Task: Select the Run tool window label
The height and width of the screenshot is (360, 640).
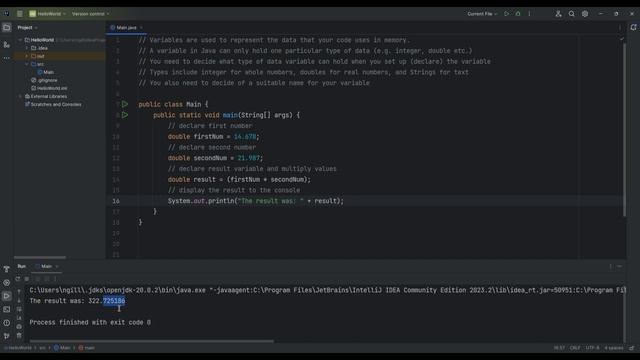Action: (22, 266)
